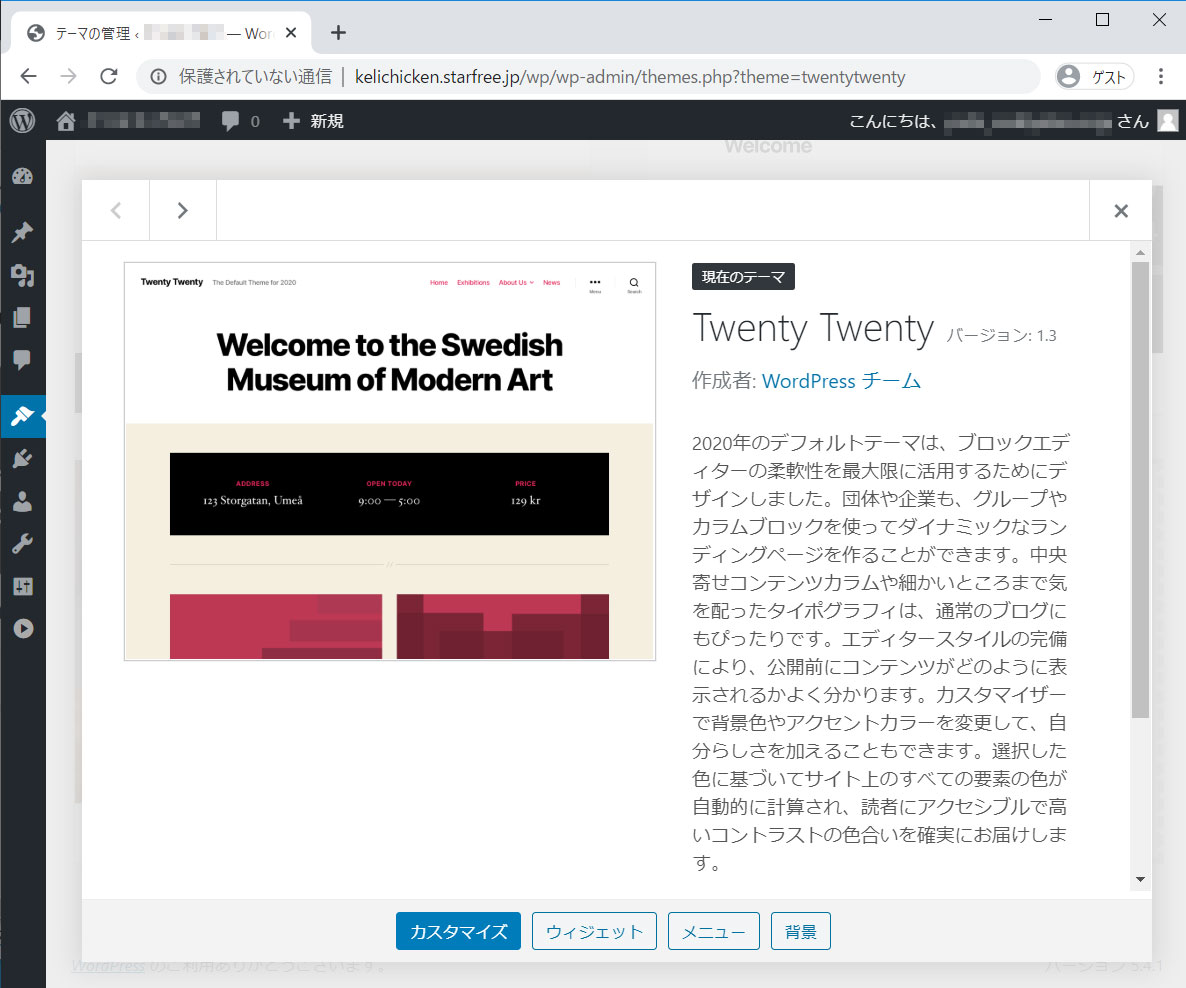The image size is (1186, 988).
Task: Open the ゲスト profile button
Action: [1094, 76]
